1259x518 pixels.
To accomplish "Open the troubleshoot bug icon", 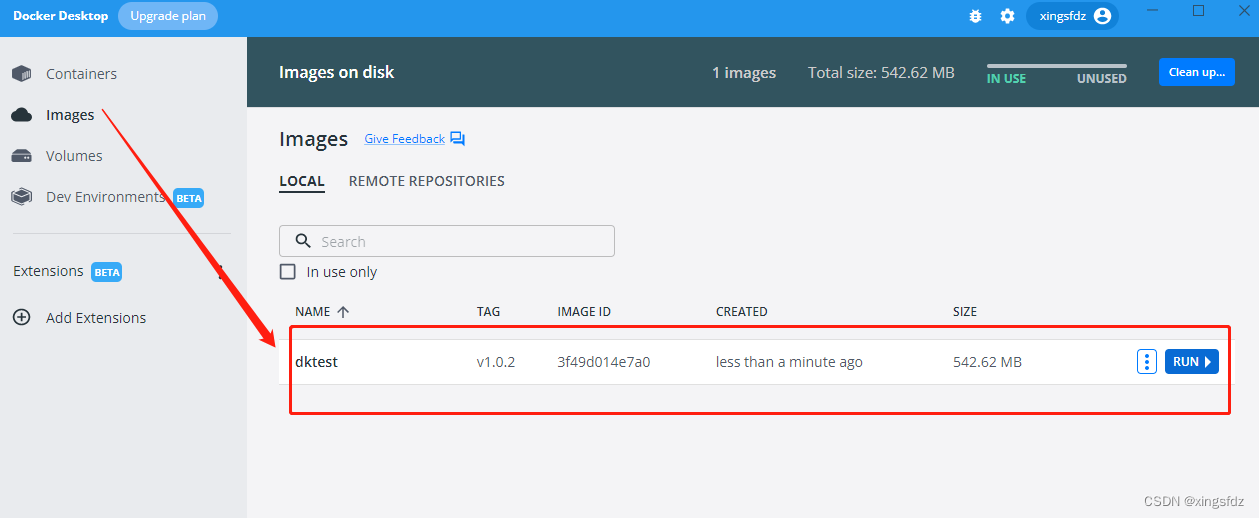I will [x=976, y=16].
